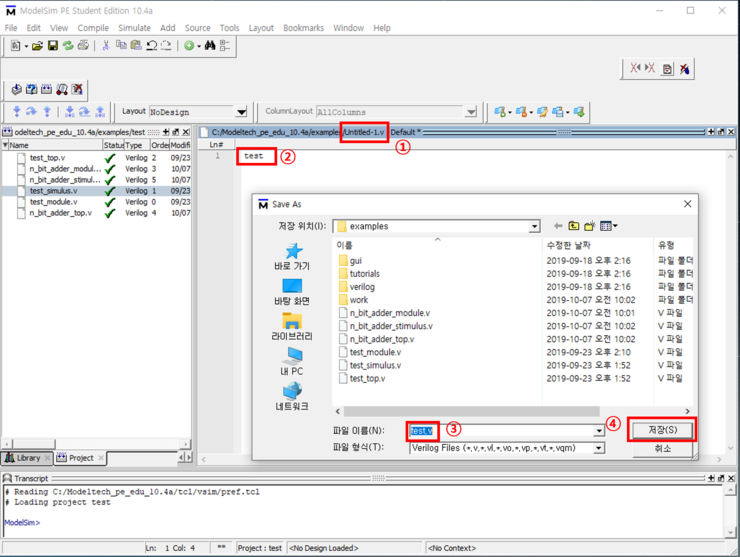Select test_top.v in project pane
This screenshot has height=557, width=740.
click(48, 158)
